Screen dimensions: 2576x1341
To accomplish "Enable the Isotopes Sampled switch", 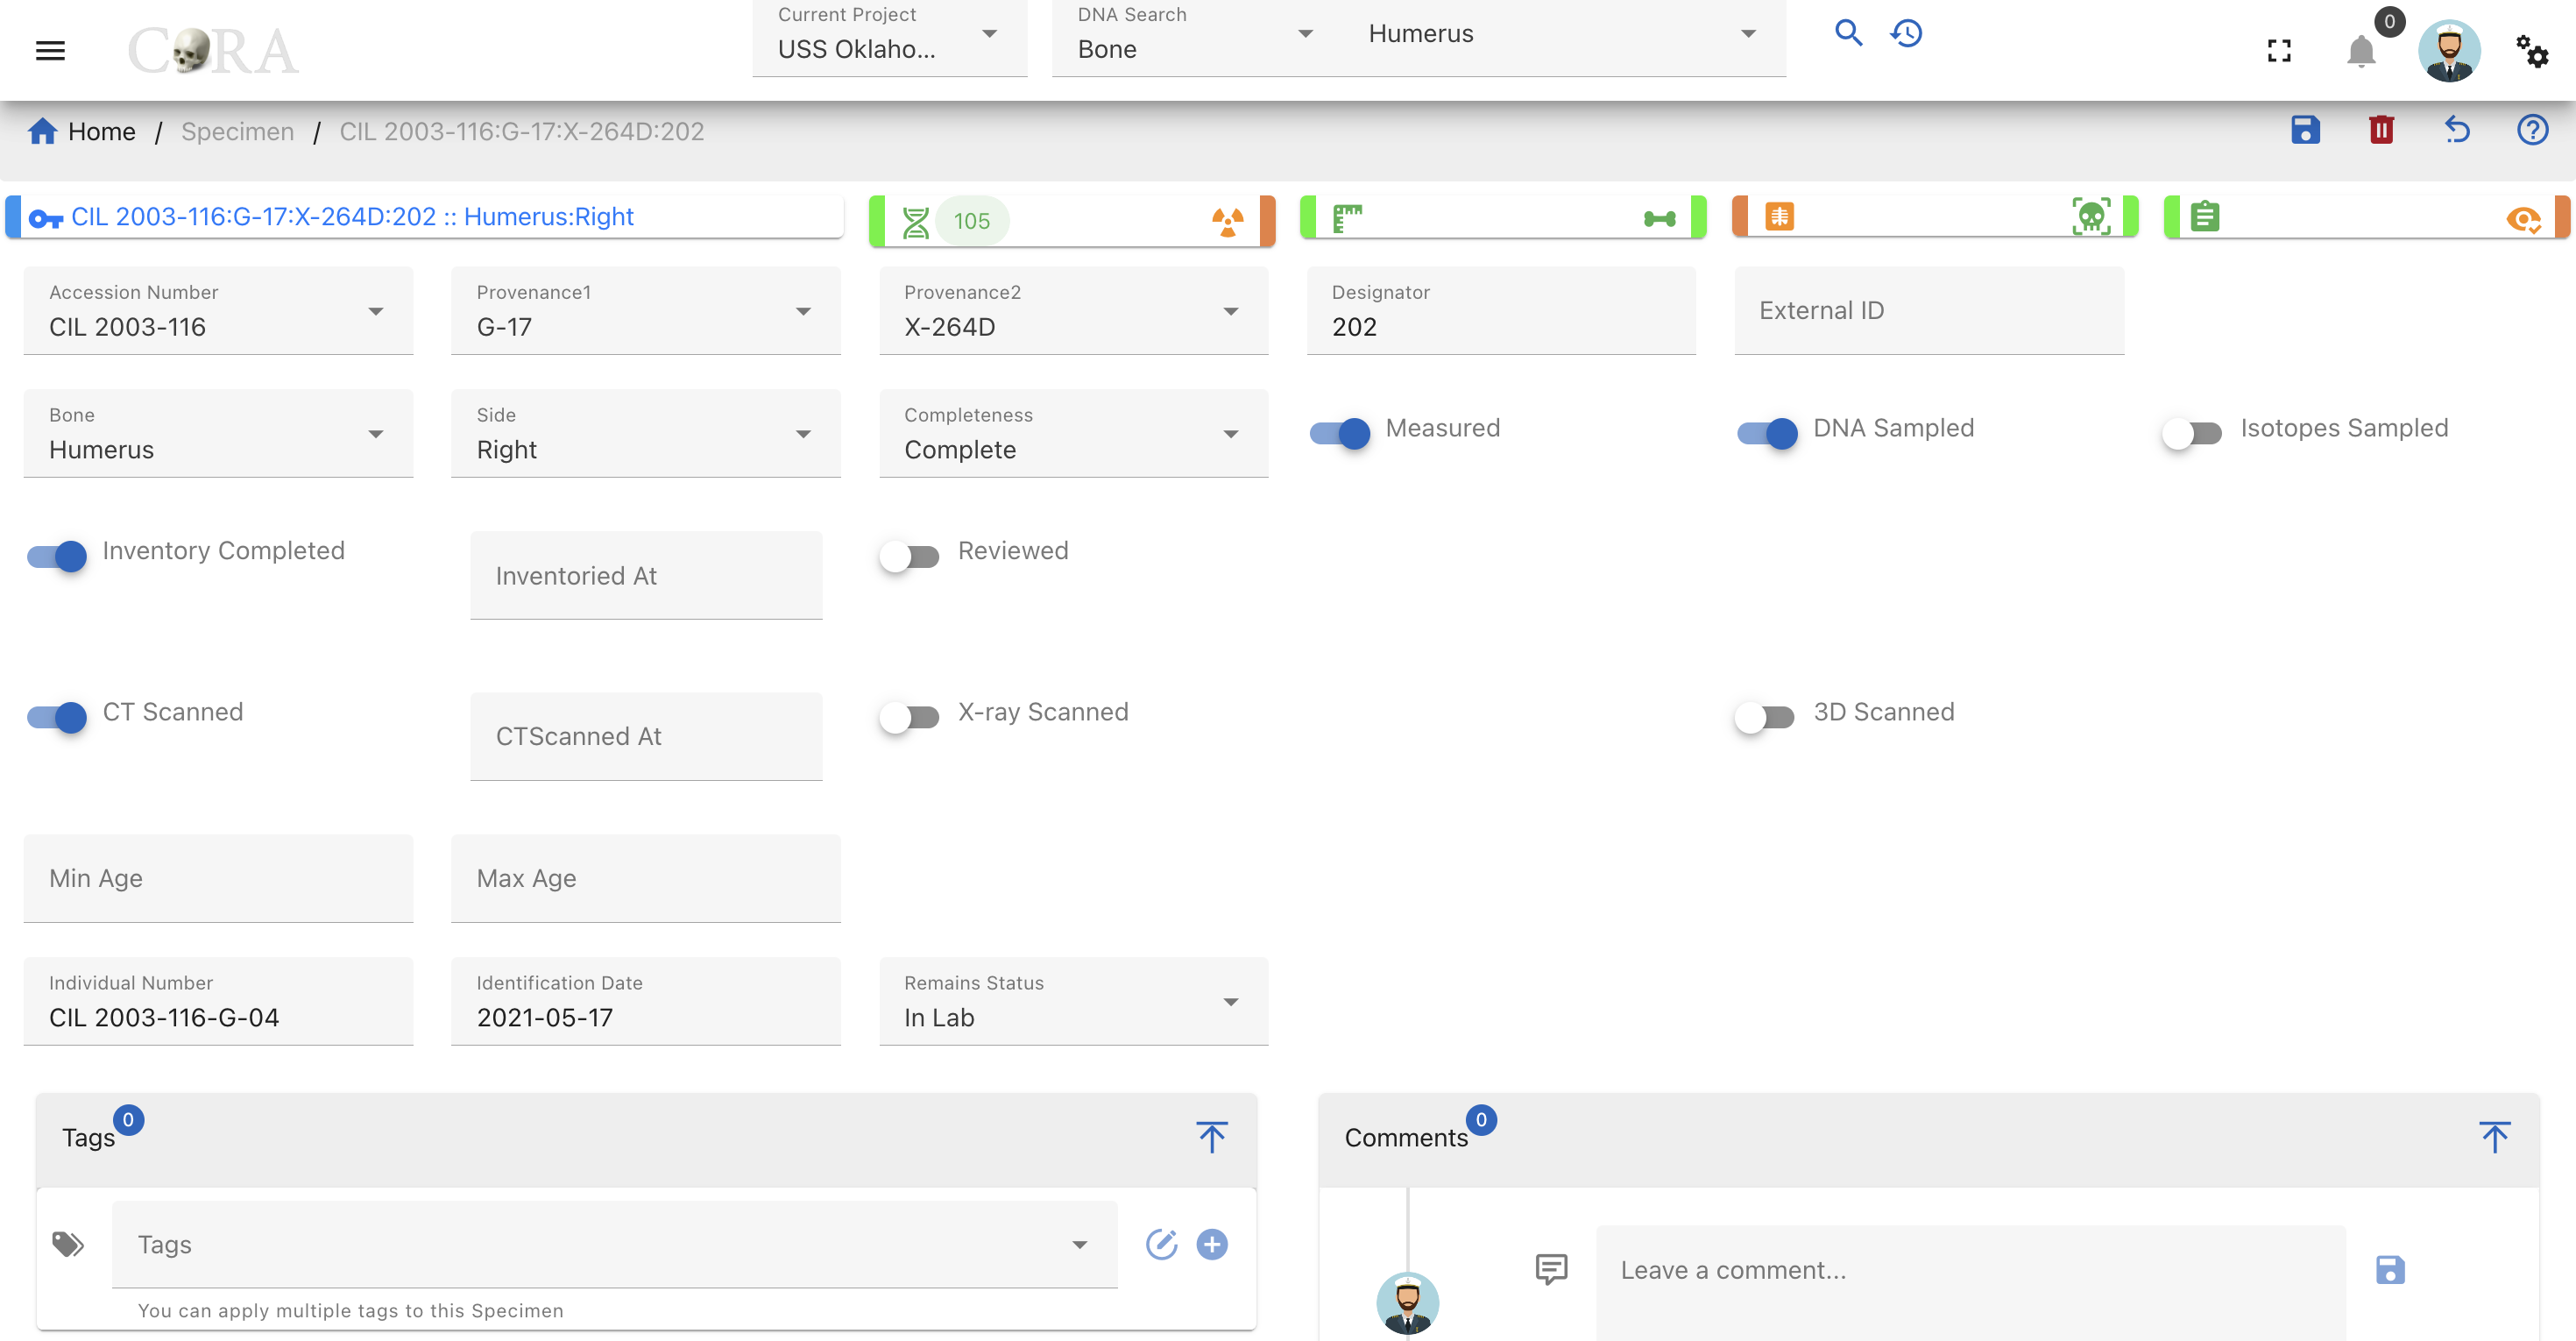I will tap(2191, 434).
